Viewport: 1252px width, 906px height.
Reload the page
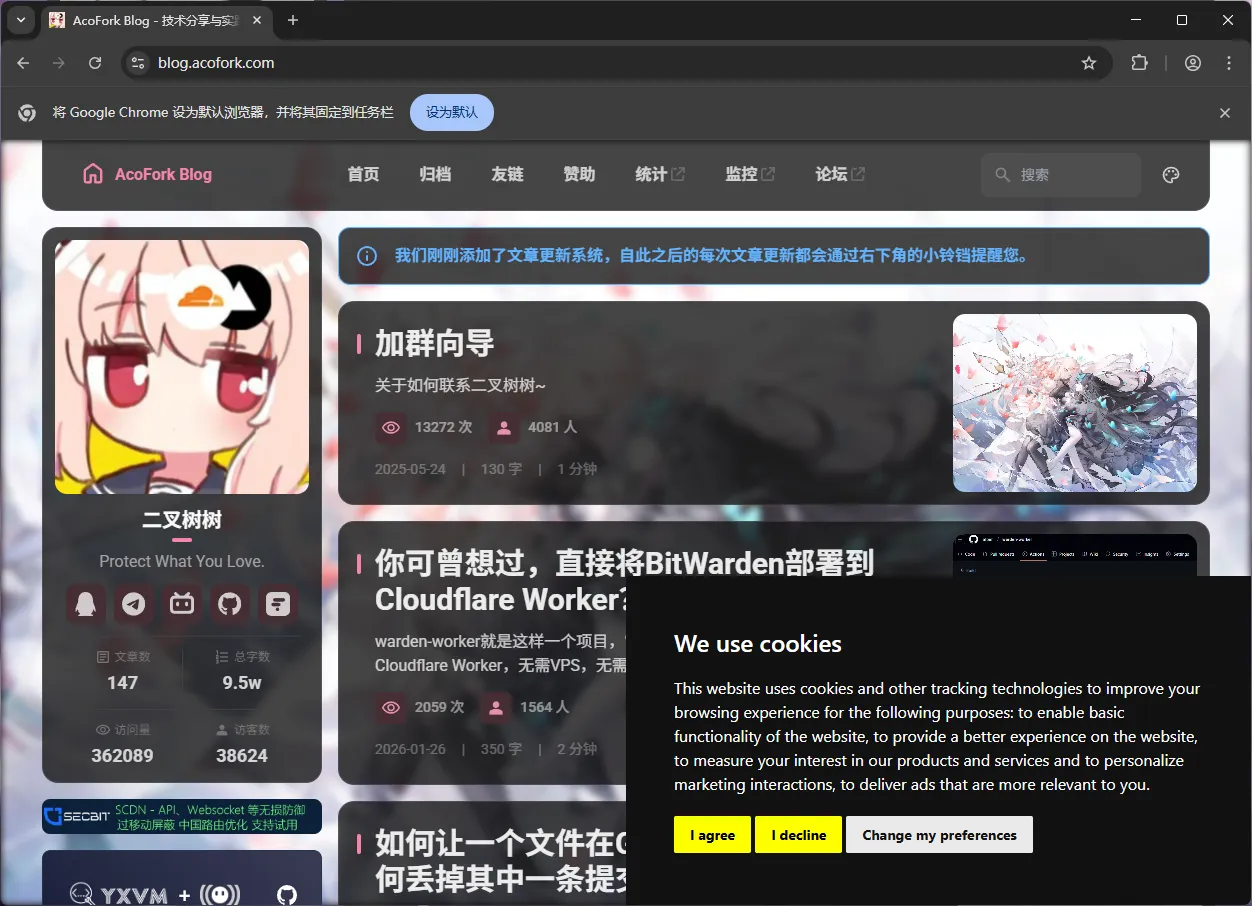point(95,63)
